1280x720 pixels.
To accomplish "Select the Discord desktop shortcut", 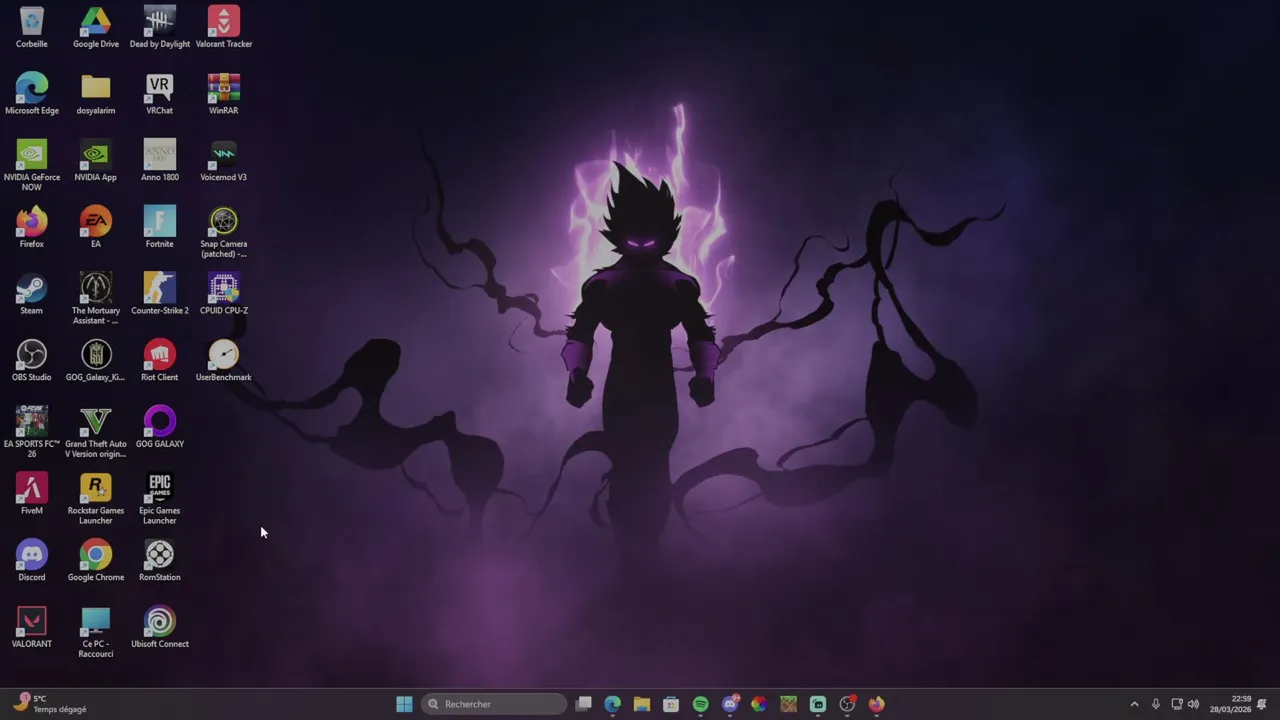I will (32, 560).
